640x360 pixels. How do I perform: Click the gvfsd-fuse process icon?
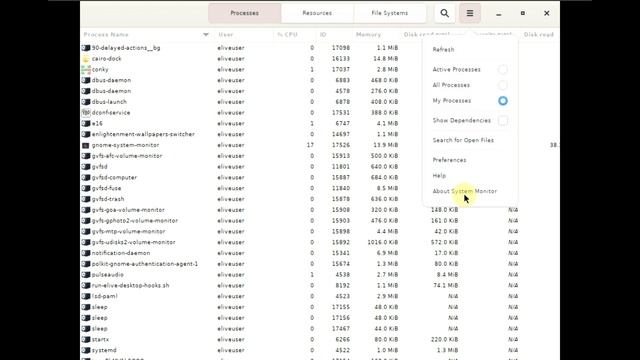pos(86,188)
